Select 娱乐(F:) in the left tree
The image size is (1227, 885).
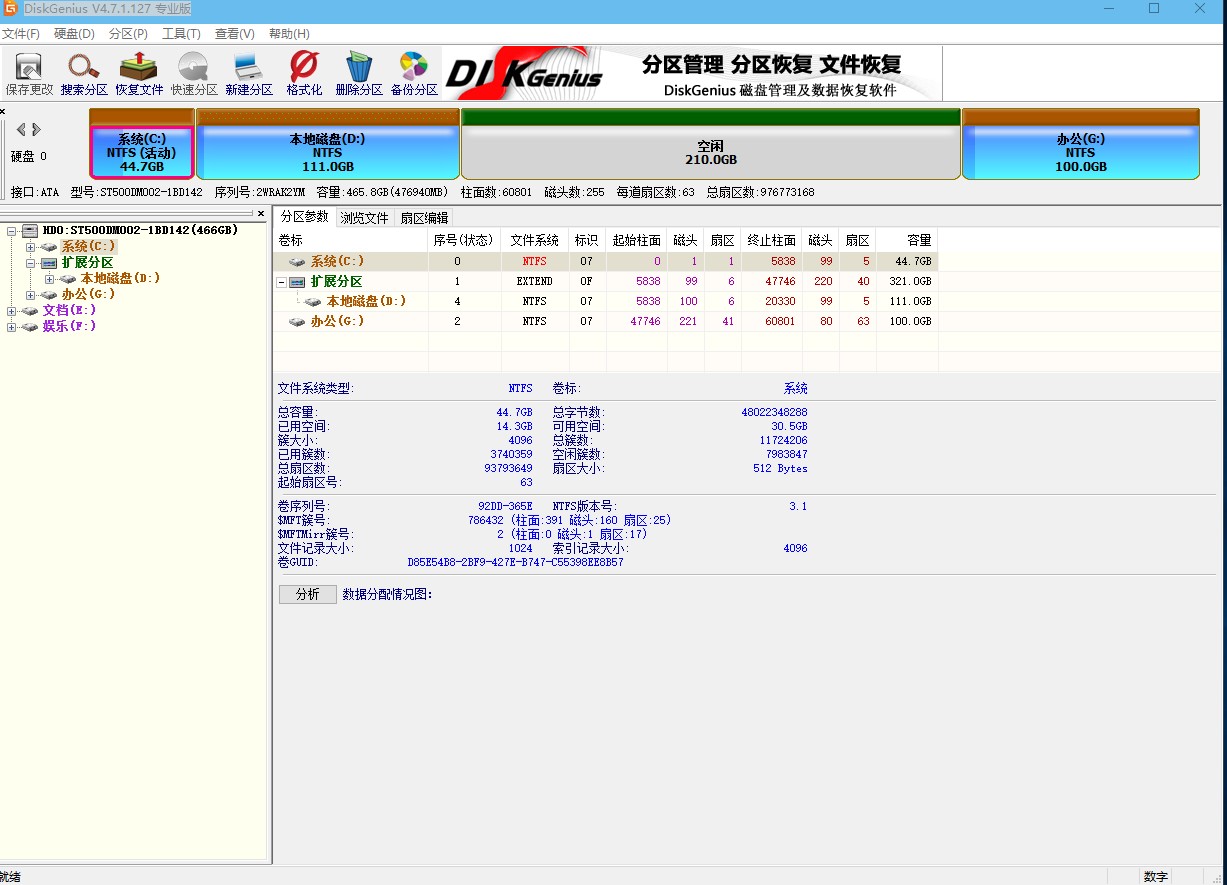click(69, 326)
